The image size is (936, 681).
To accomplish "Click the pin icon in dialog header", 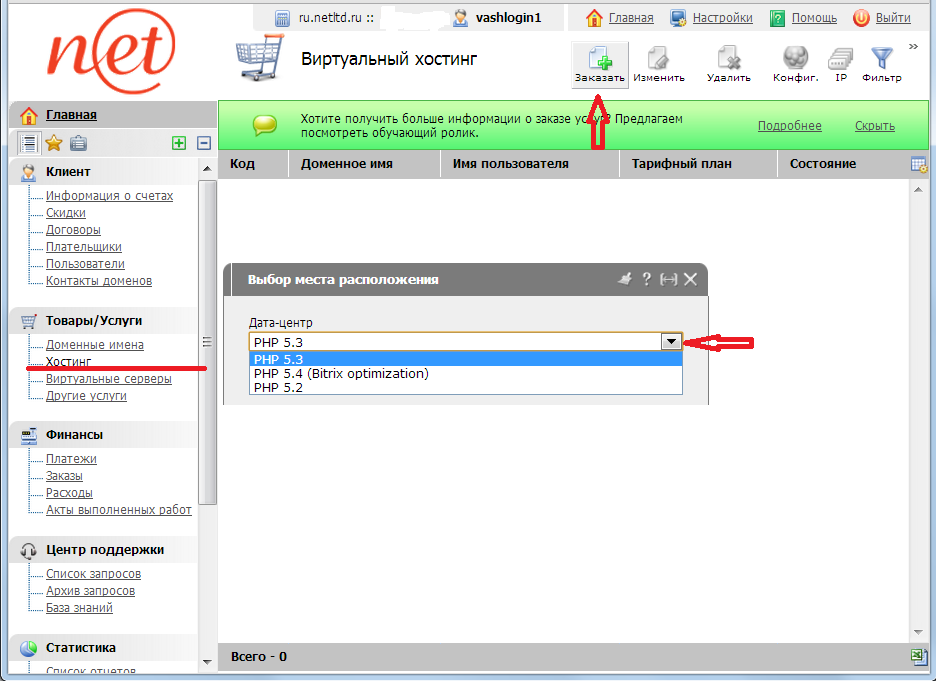I will [x=625, y=280].
